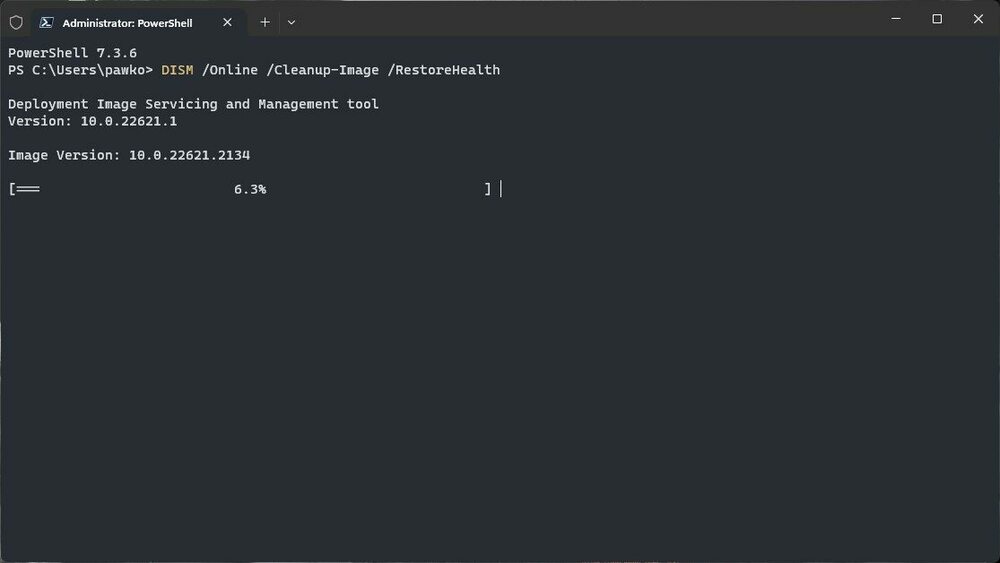Screen dimensions: 1000x563
Task: Close the Administrator: PowerShell tab
Action: tap(227, 22)
